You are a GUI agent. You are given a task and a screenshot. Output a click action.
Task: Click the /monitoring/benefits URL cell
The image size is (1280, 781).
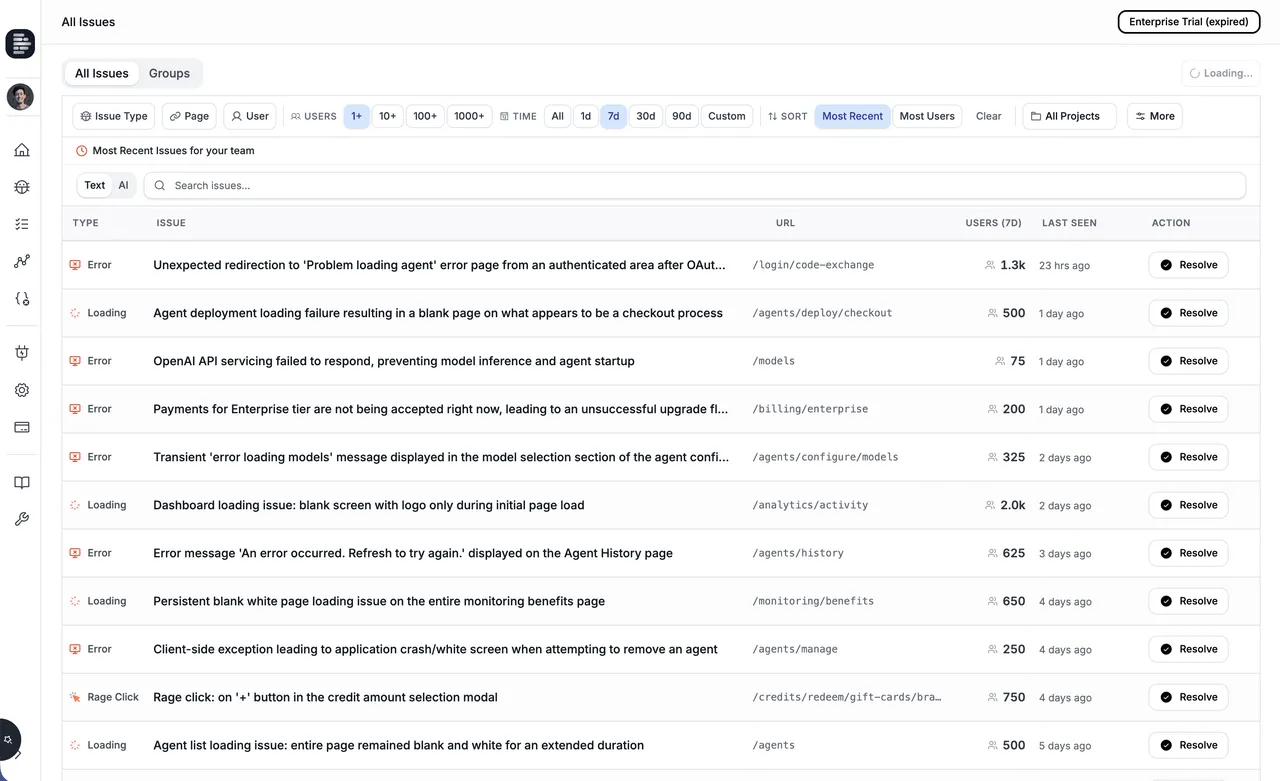point(813,601)
